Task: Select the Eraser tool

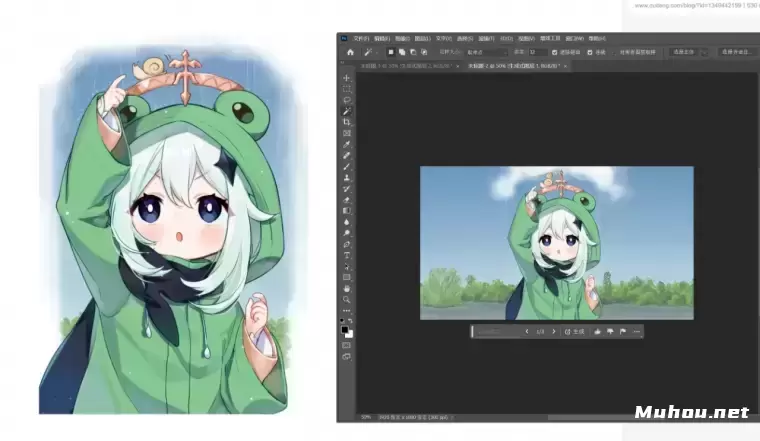Action: pyautogui.click(x=347, y=200)
